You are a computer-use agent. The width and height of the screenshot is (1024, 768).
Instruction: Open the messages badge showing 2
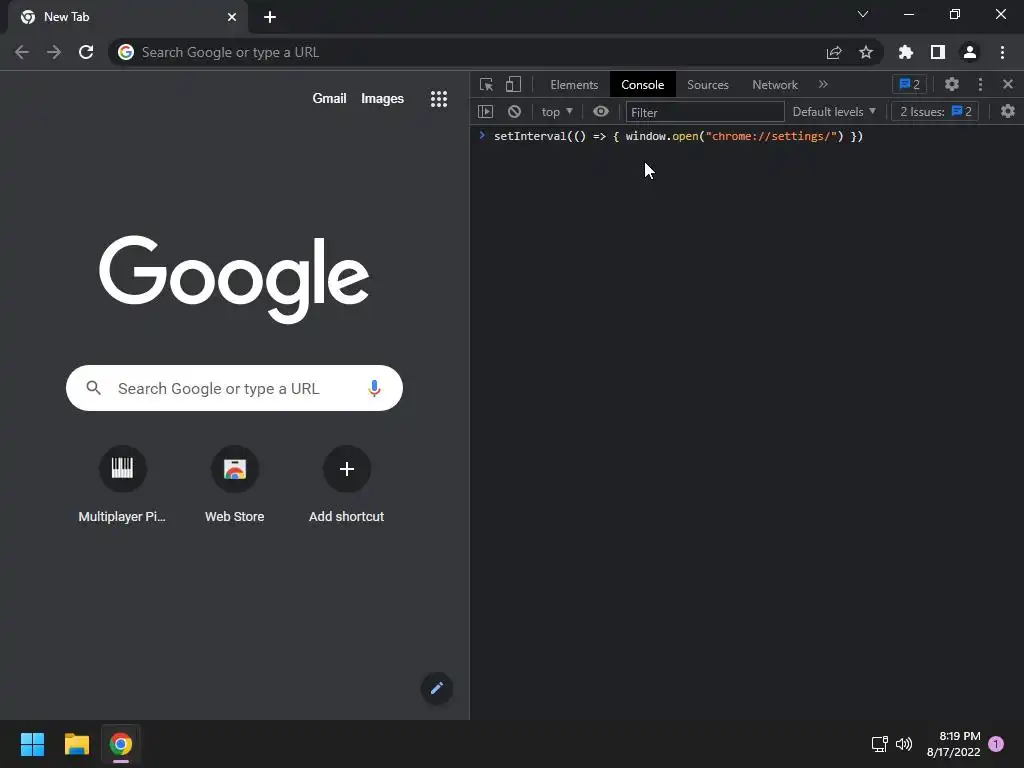pyautogui.click(x=909, y=84)
